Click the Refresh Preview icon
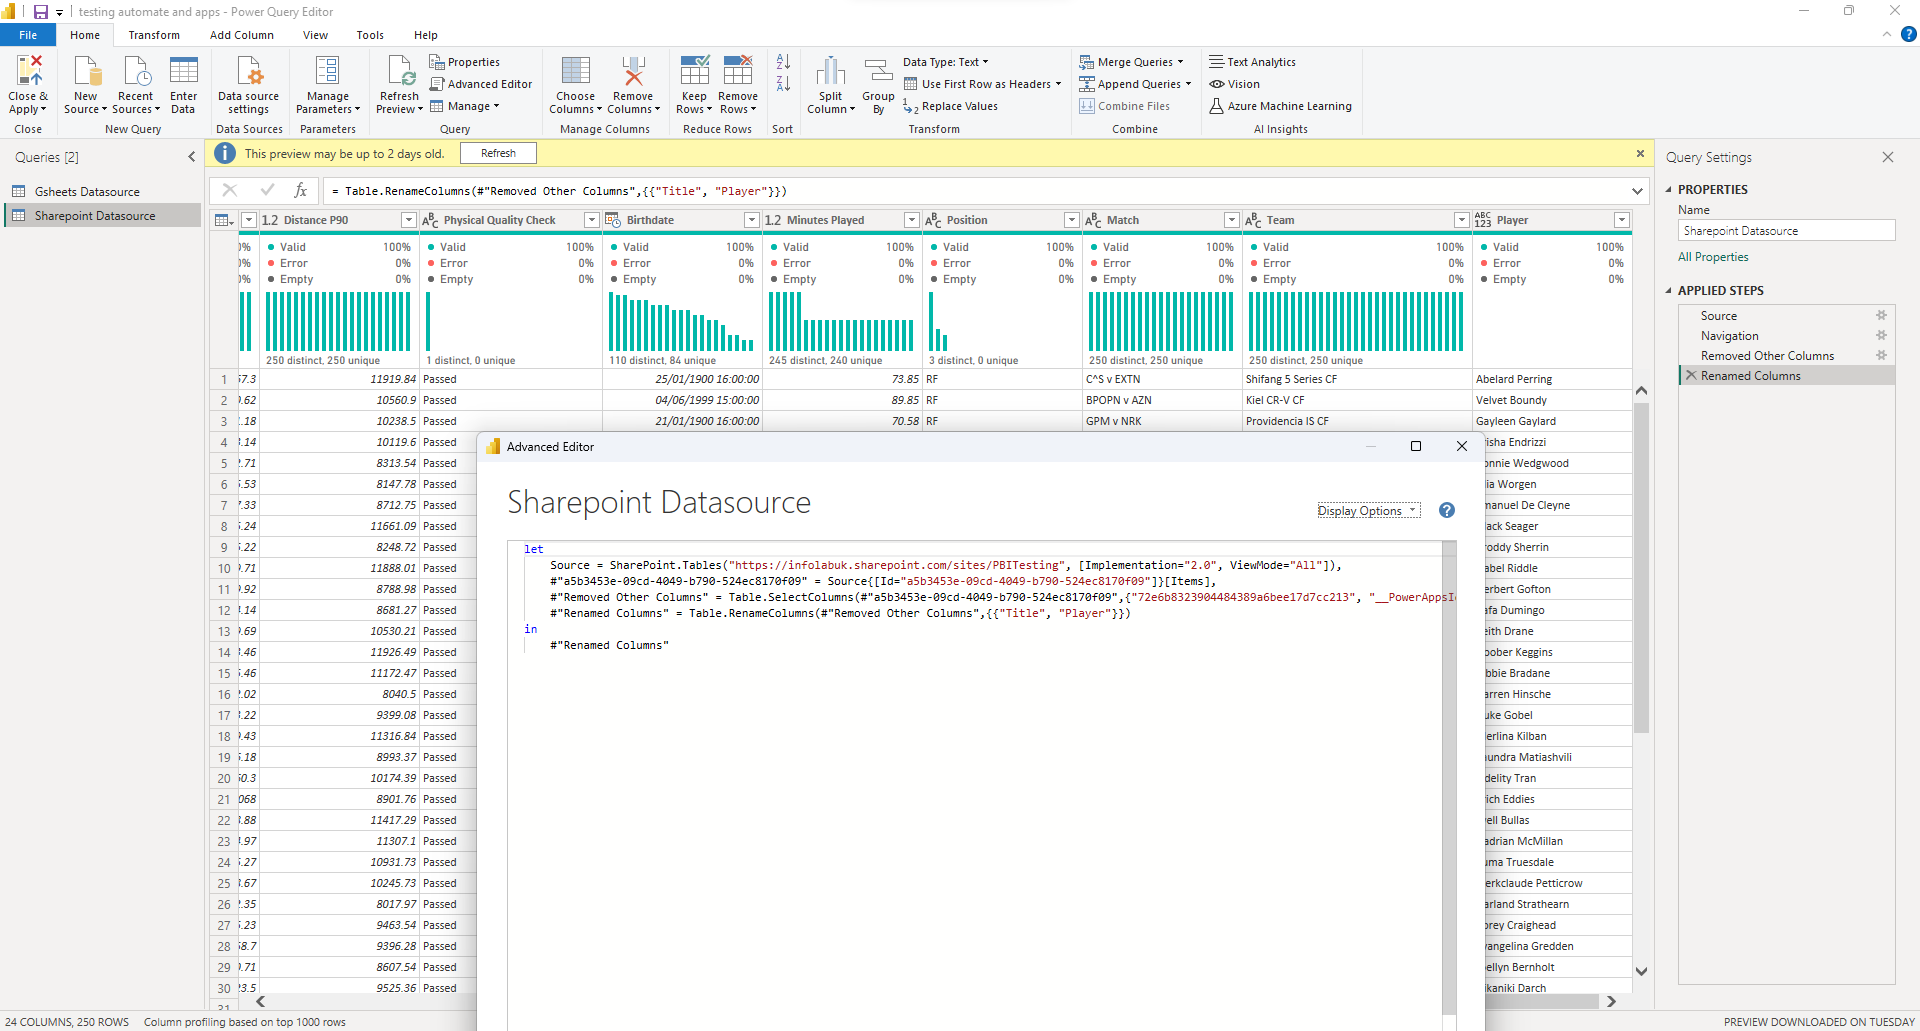 [x=399, y=72]
